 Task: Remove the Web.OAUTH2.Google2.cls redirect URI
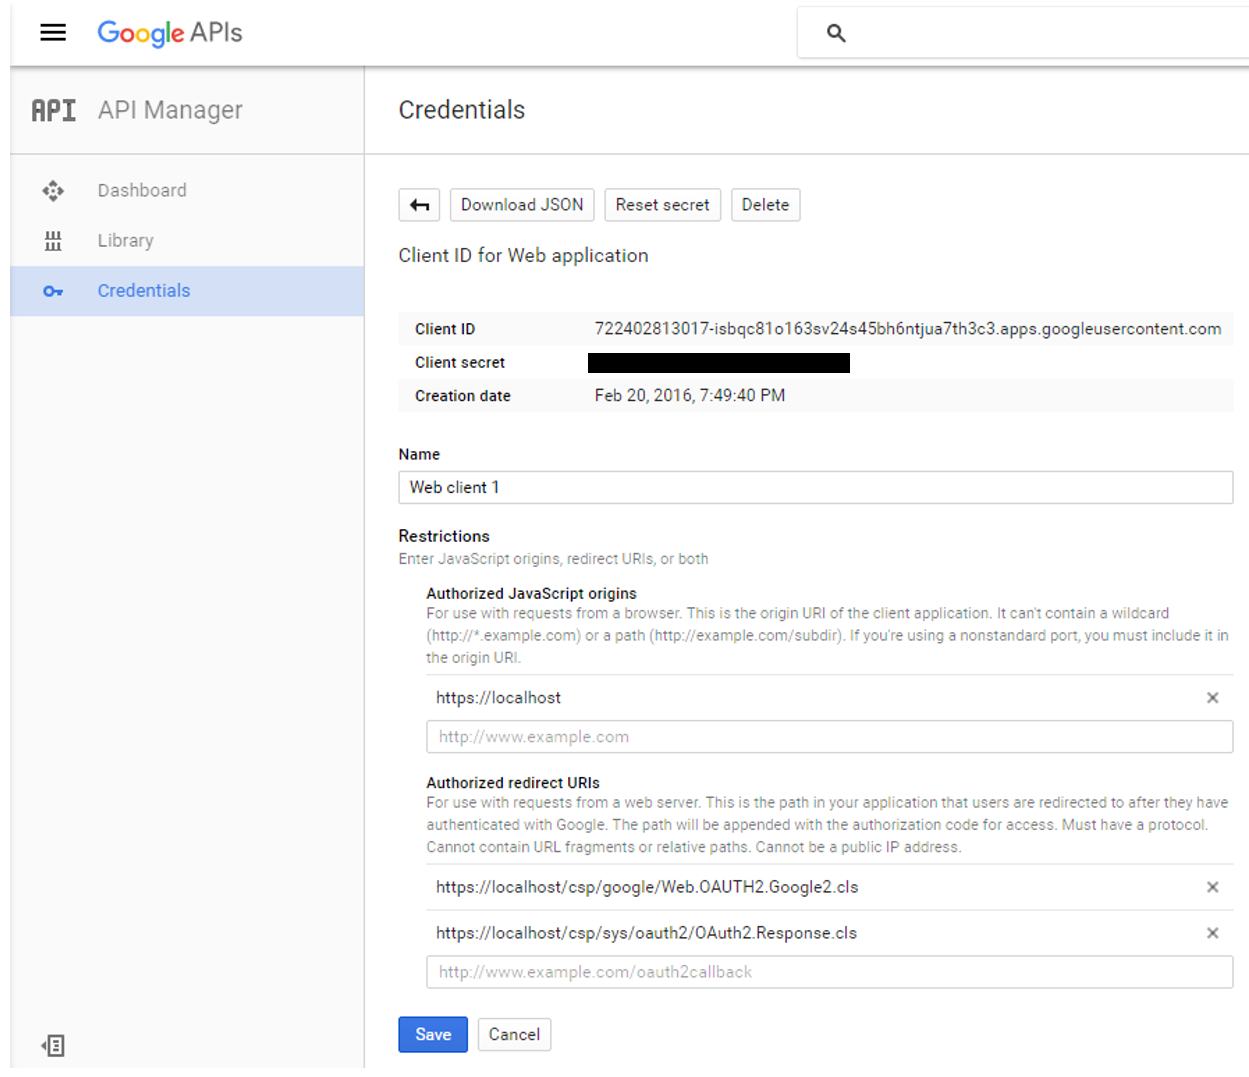click(1212, 887)
